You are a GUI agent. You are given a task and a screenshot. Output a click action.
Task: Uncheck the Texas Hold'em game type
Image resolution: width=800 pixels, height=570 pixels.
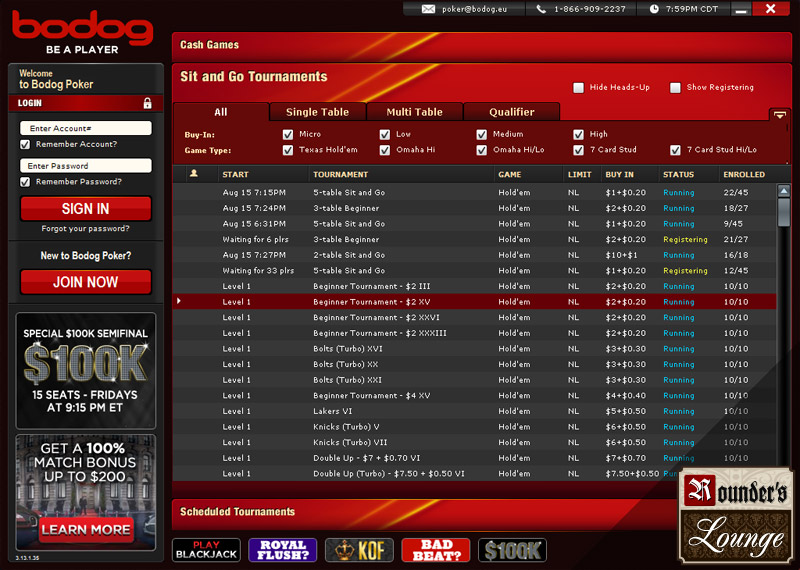pos(288,150)
